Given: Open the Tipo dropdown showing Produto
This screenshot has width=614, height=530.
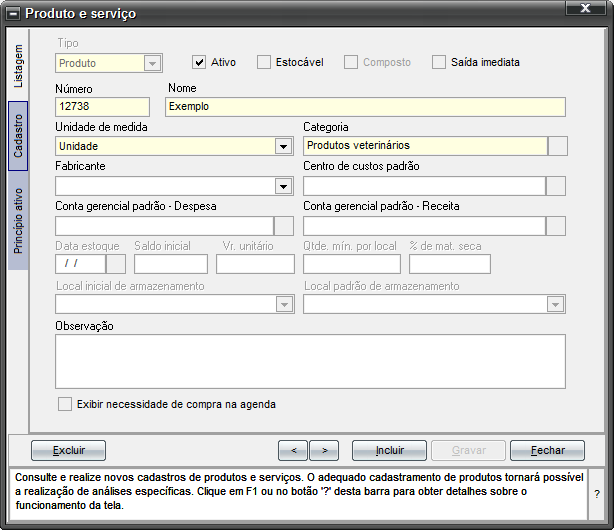Looking at the screenshot, I should point(152,63).
